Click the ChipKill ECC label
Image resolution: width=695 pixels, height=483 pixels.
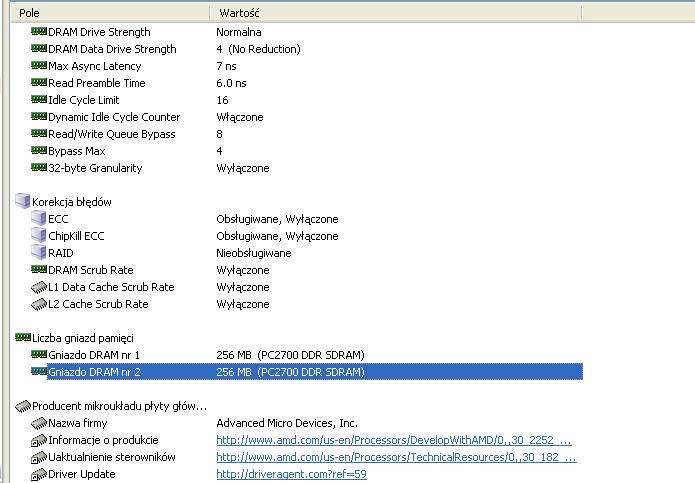pos(76,236)
